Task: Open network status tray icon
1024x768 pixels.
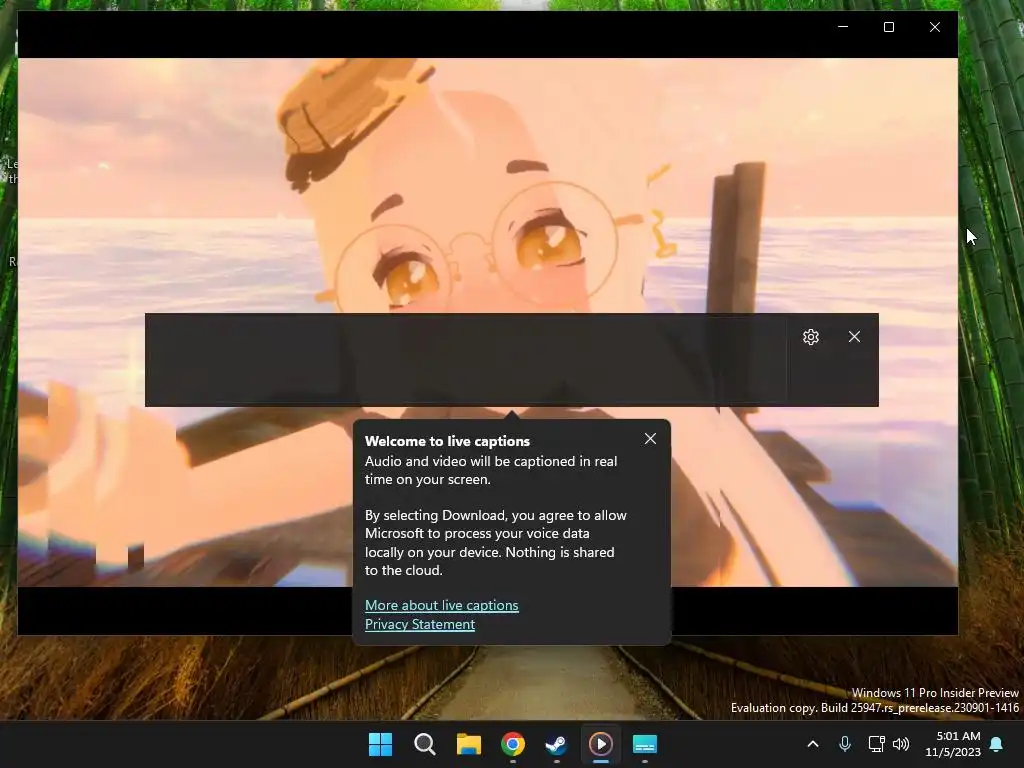Action: point(876,744)
